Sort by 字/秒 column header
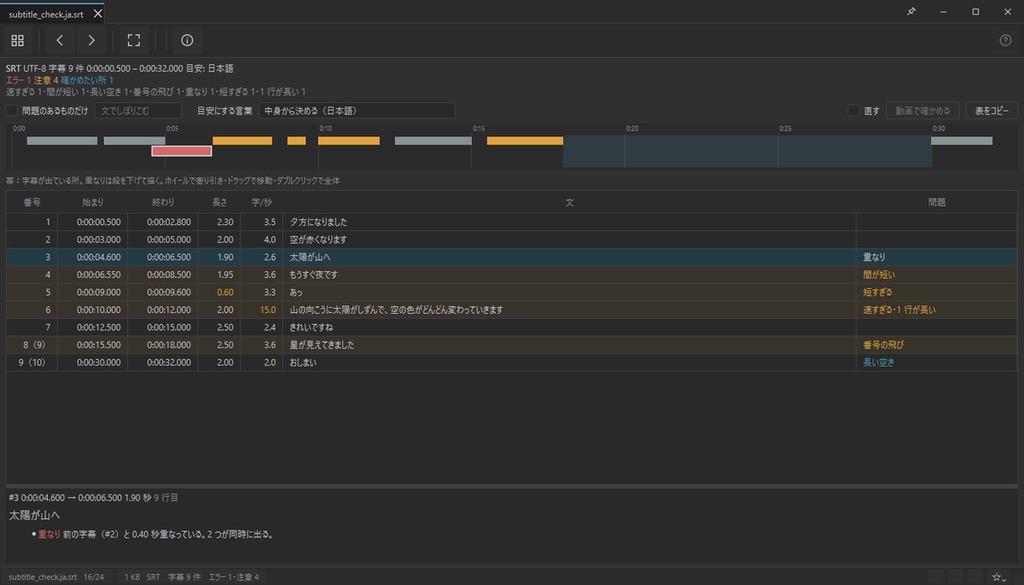This screenshot has width=1024, height=585. pos(261,202)
